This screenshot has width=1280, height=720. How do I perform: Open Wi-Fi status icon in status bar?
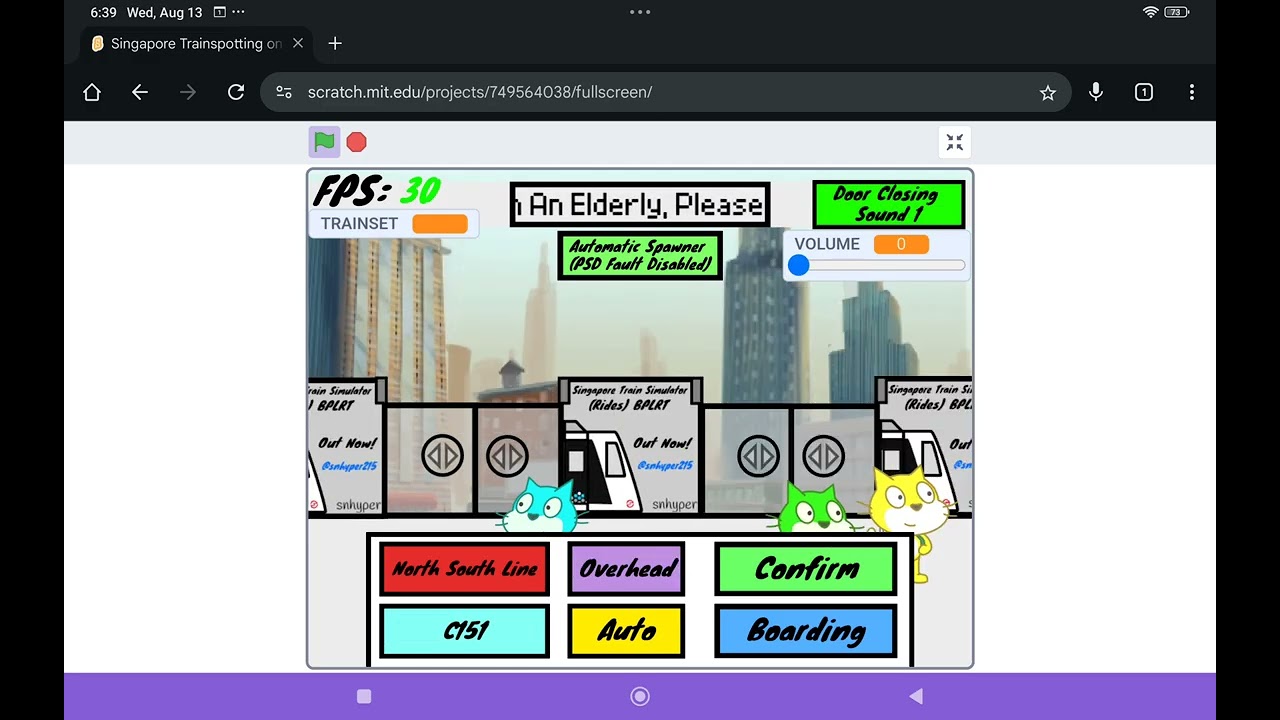pyautogui.click(x=1150, y=12)
